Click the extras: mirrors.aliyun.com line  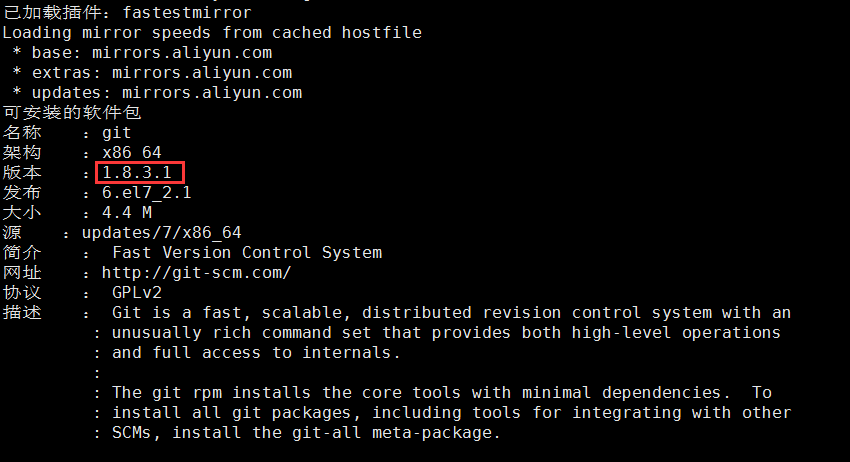(152, 73)
